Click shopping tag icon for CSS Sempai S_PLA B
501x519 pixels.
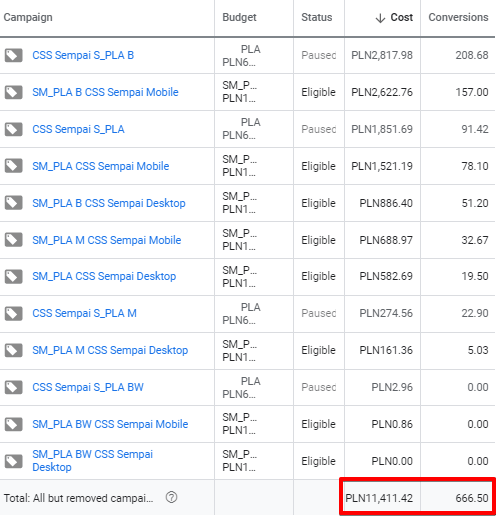pyautogui.click(x=14, y=55)
